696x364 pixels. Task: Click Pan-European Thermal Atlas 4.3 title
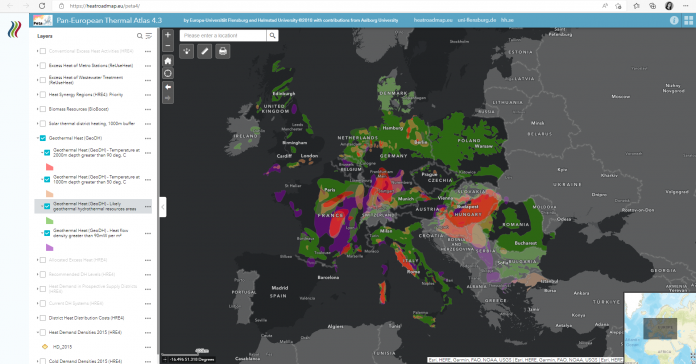point(109,20)
